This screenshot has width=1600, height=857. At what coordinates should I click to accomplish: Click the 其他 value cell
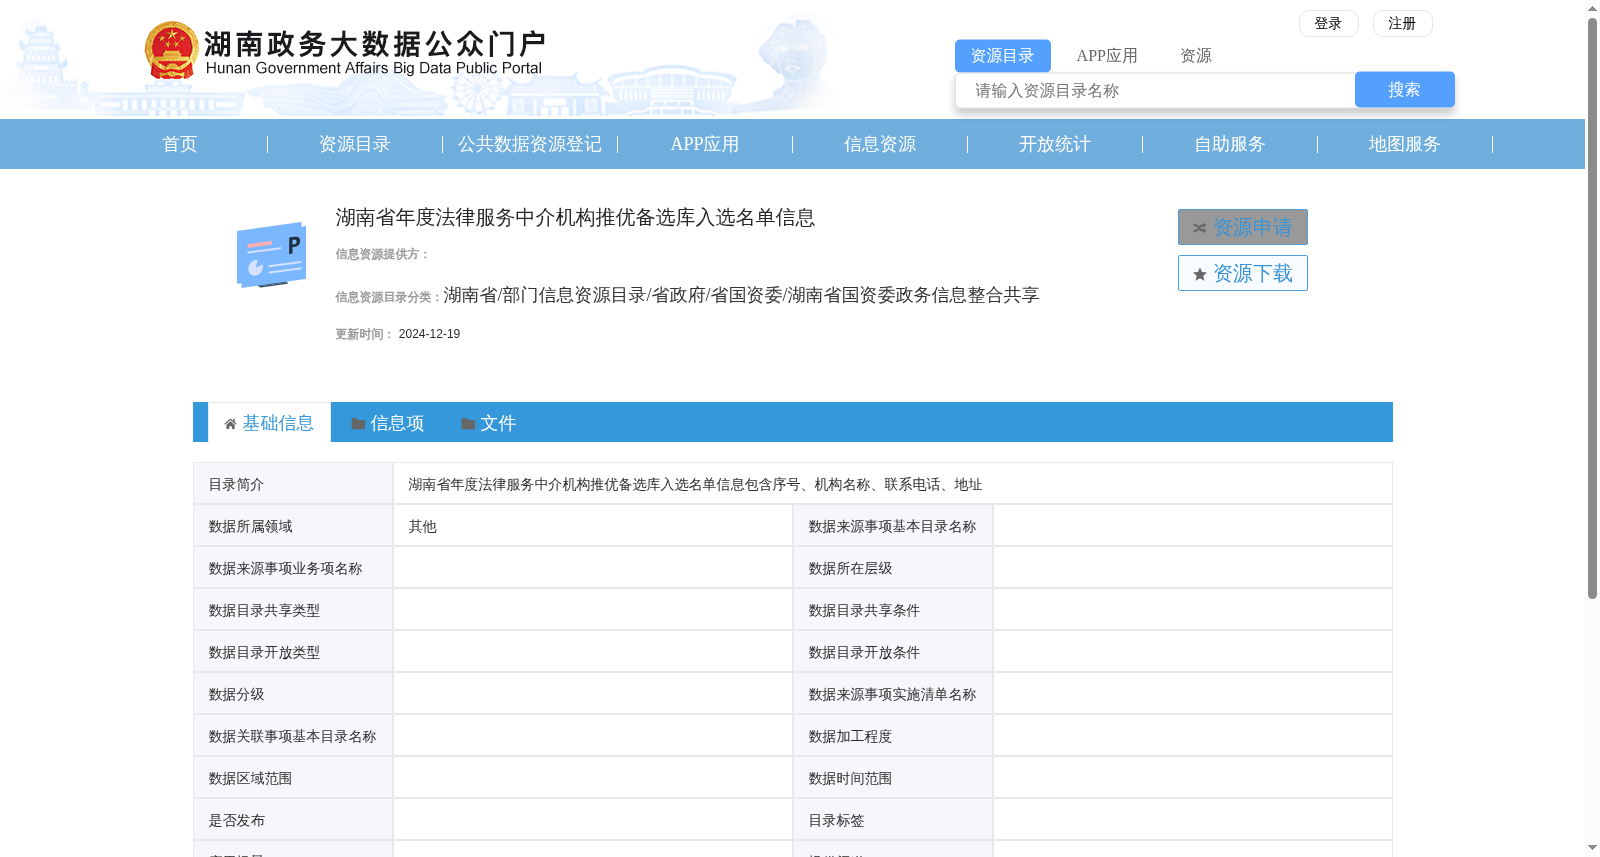click(593, 526)
